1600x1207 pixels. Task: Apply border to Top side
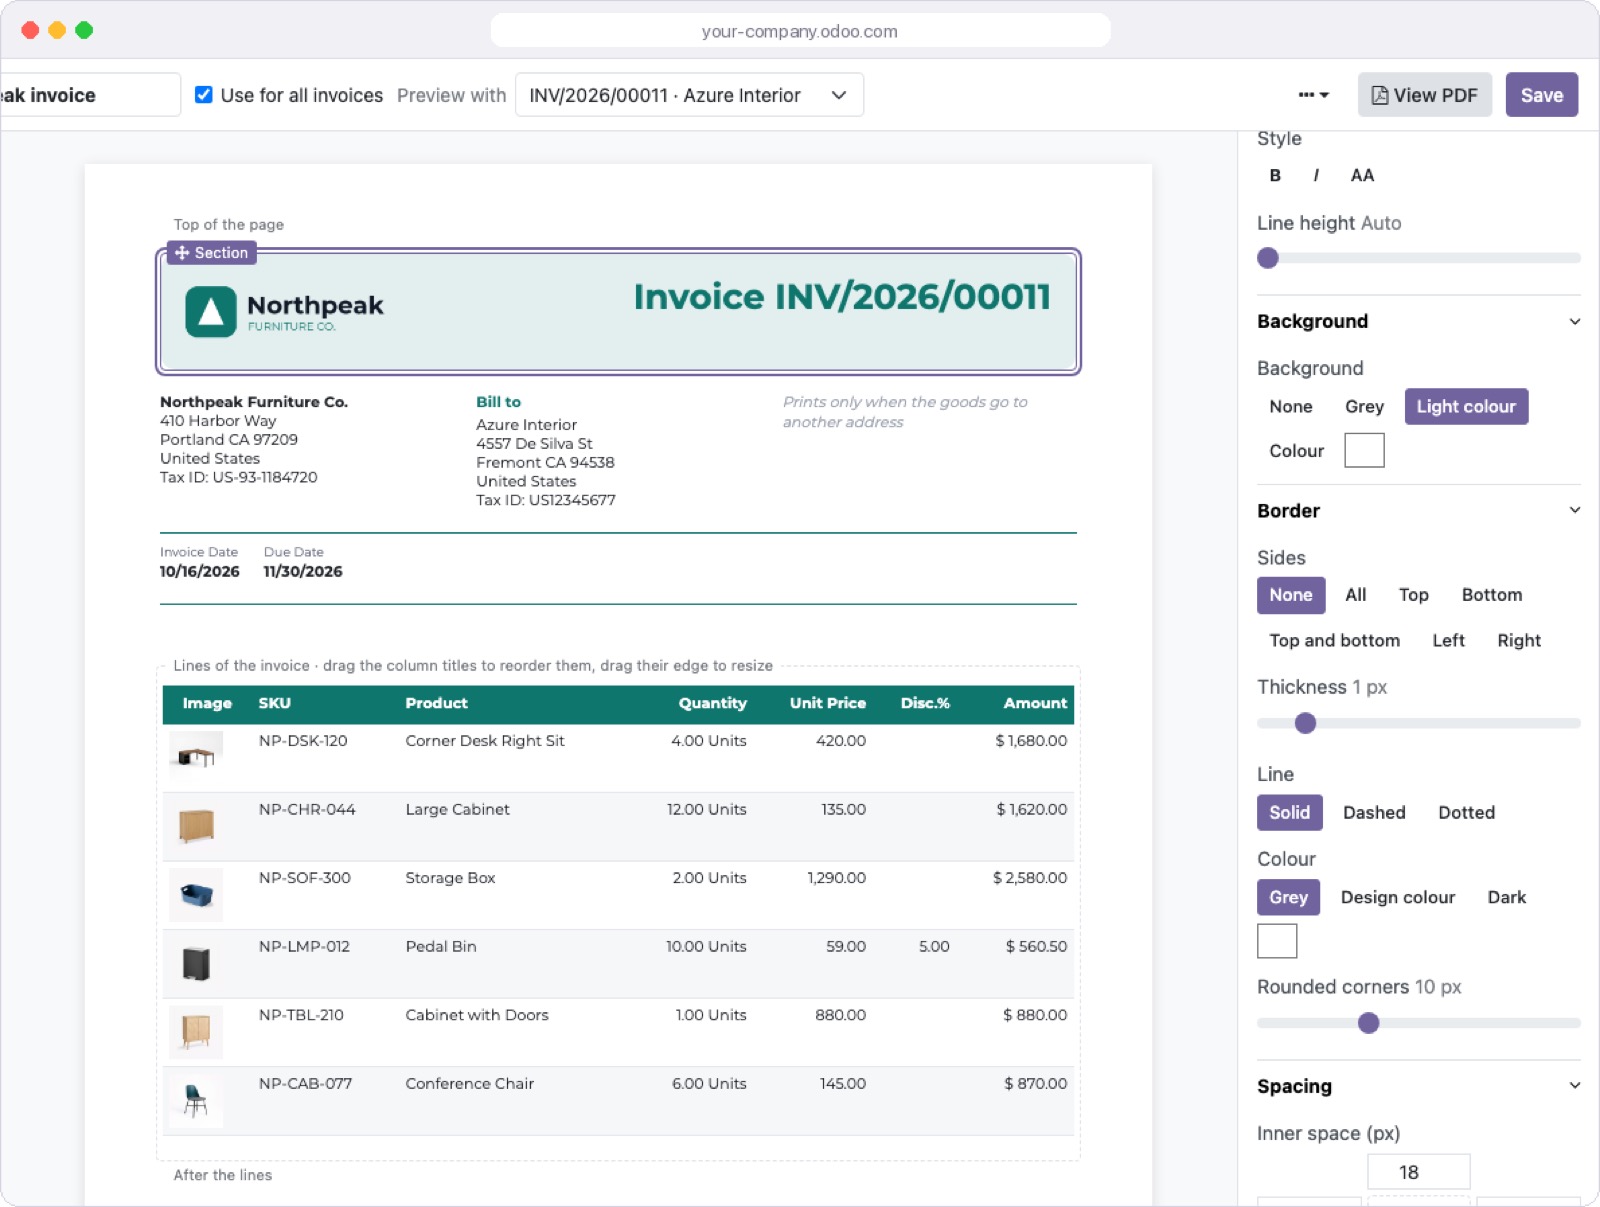pos(1413,595)
